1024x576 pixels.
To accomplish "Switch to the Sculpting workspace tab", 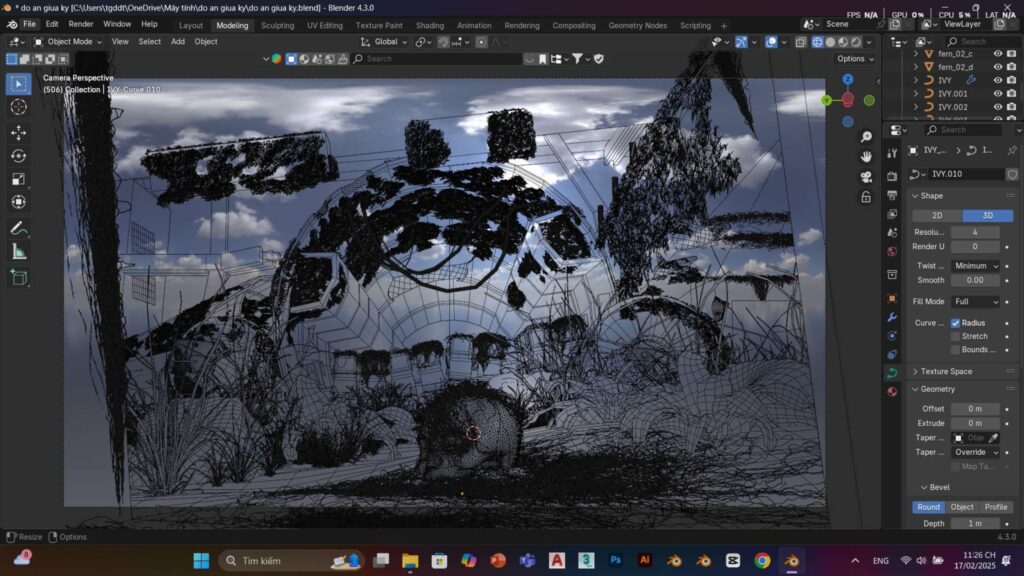I will (x=277, y=25).
